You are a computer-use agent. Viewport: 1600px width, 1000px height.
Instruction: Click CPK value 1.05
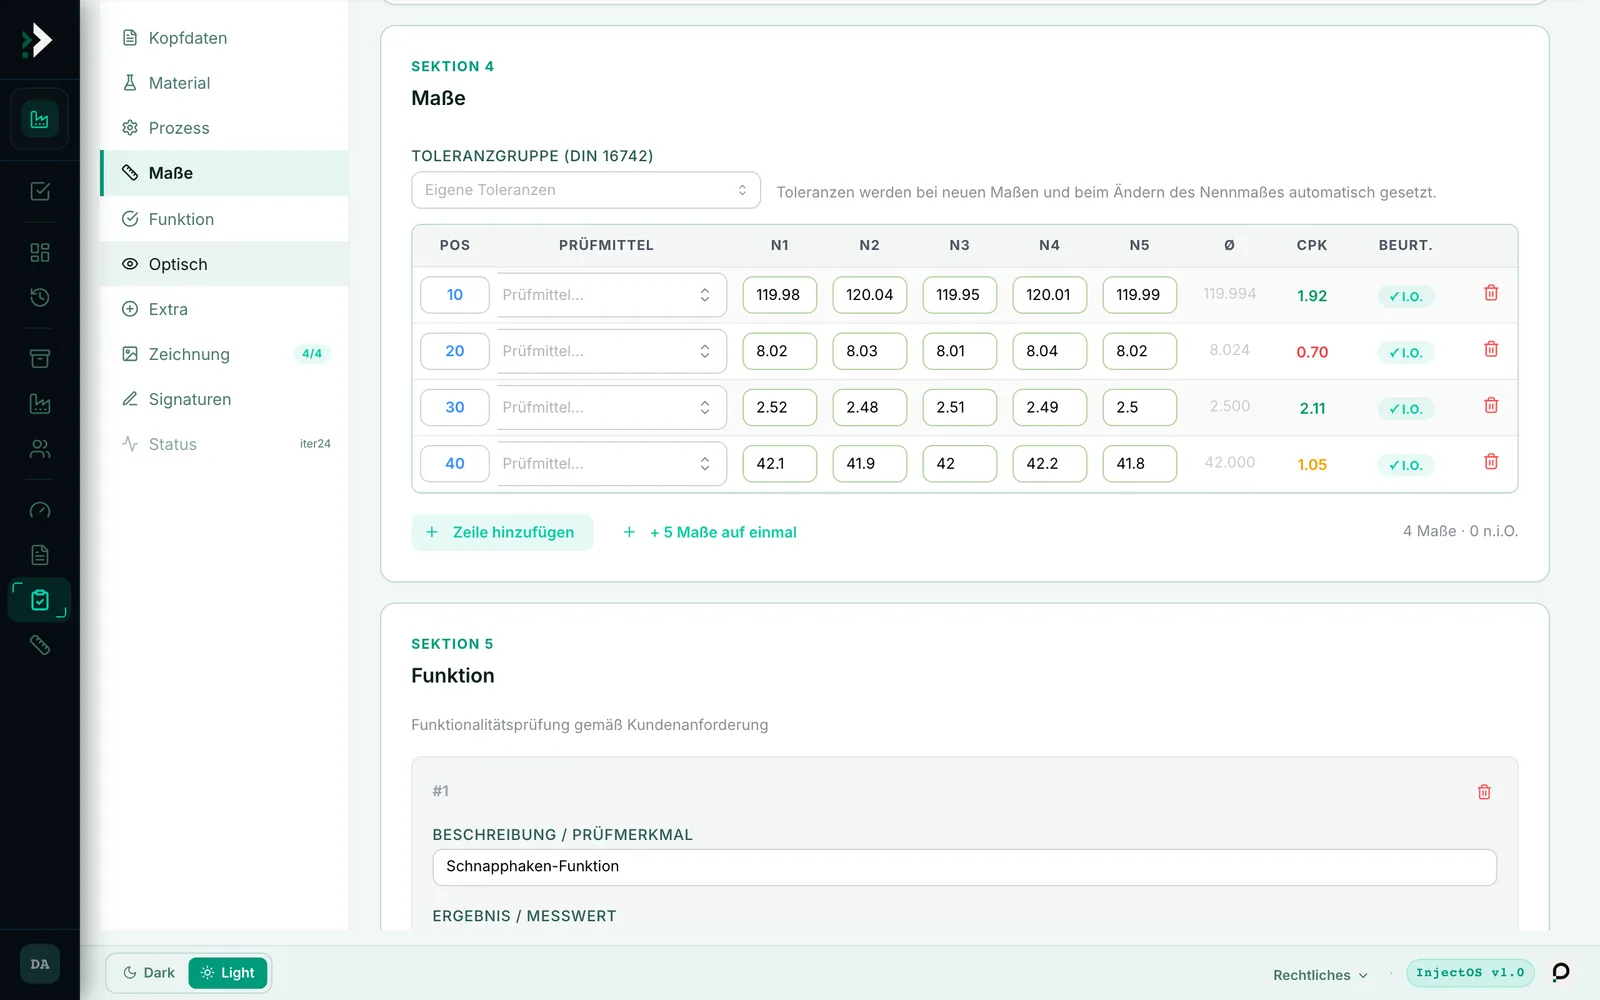1312,464
